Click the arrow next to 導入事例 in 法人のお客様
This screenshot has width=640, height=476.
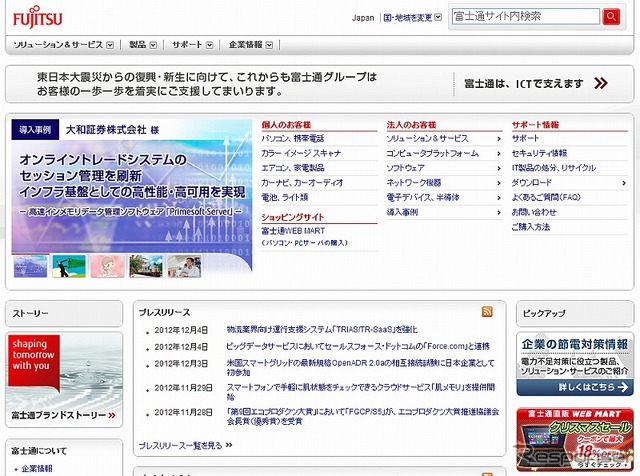click(499, 213)
